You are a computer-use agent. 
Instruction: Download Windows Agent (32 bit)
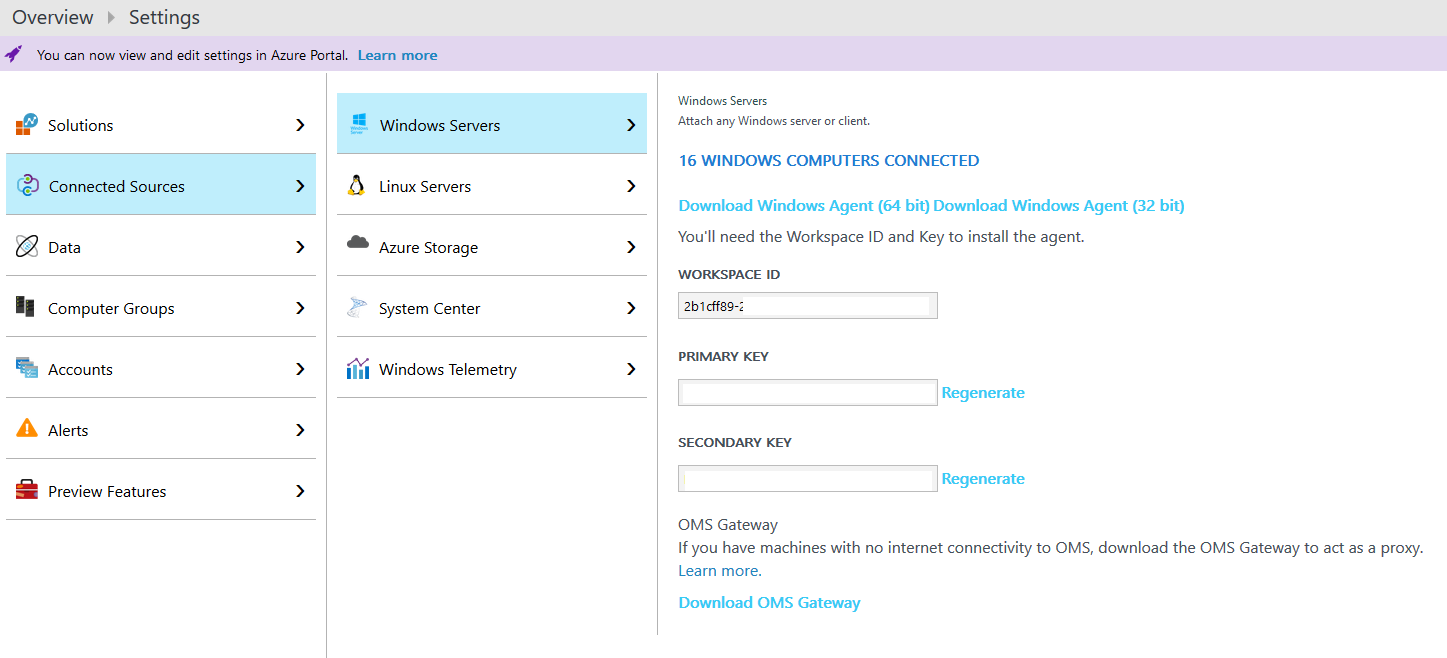[1059, 206]
